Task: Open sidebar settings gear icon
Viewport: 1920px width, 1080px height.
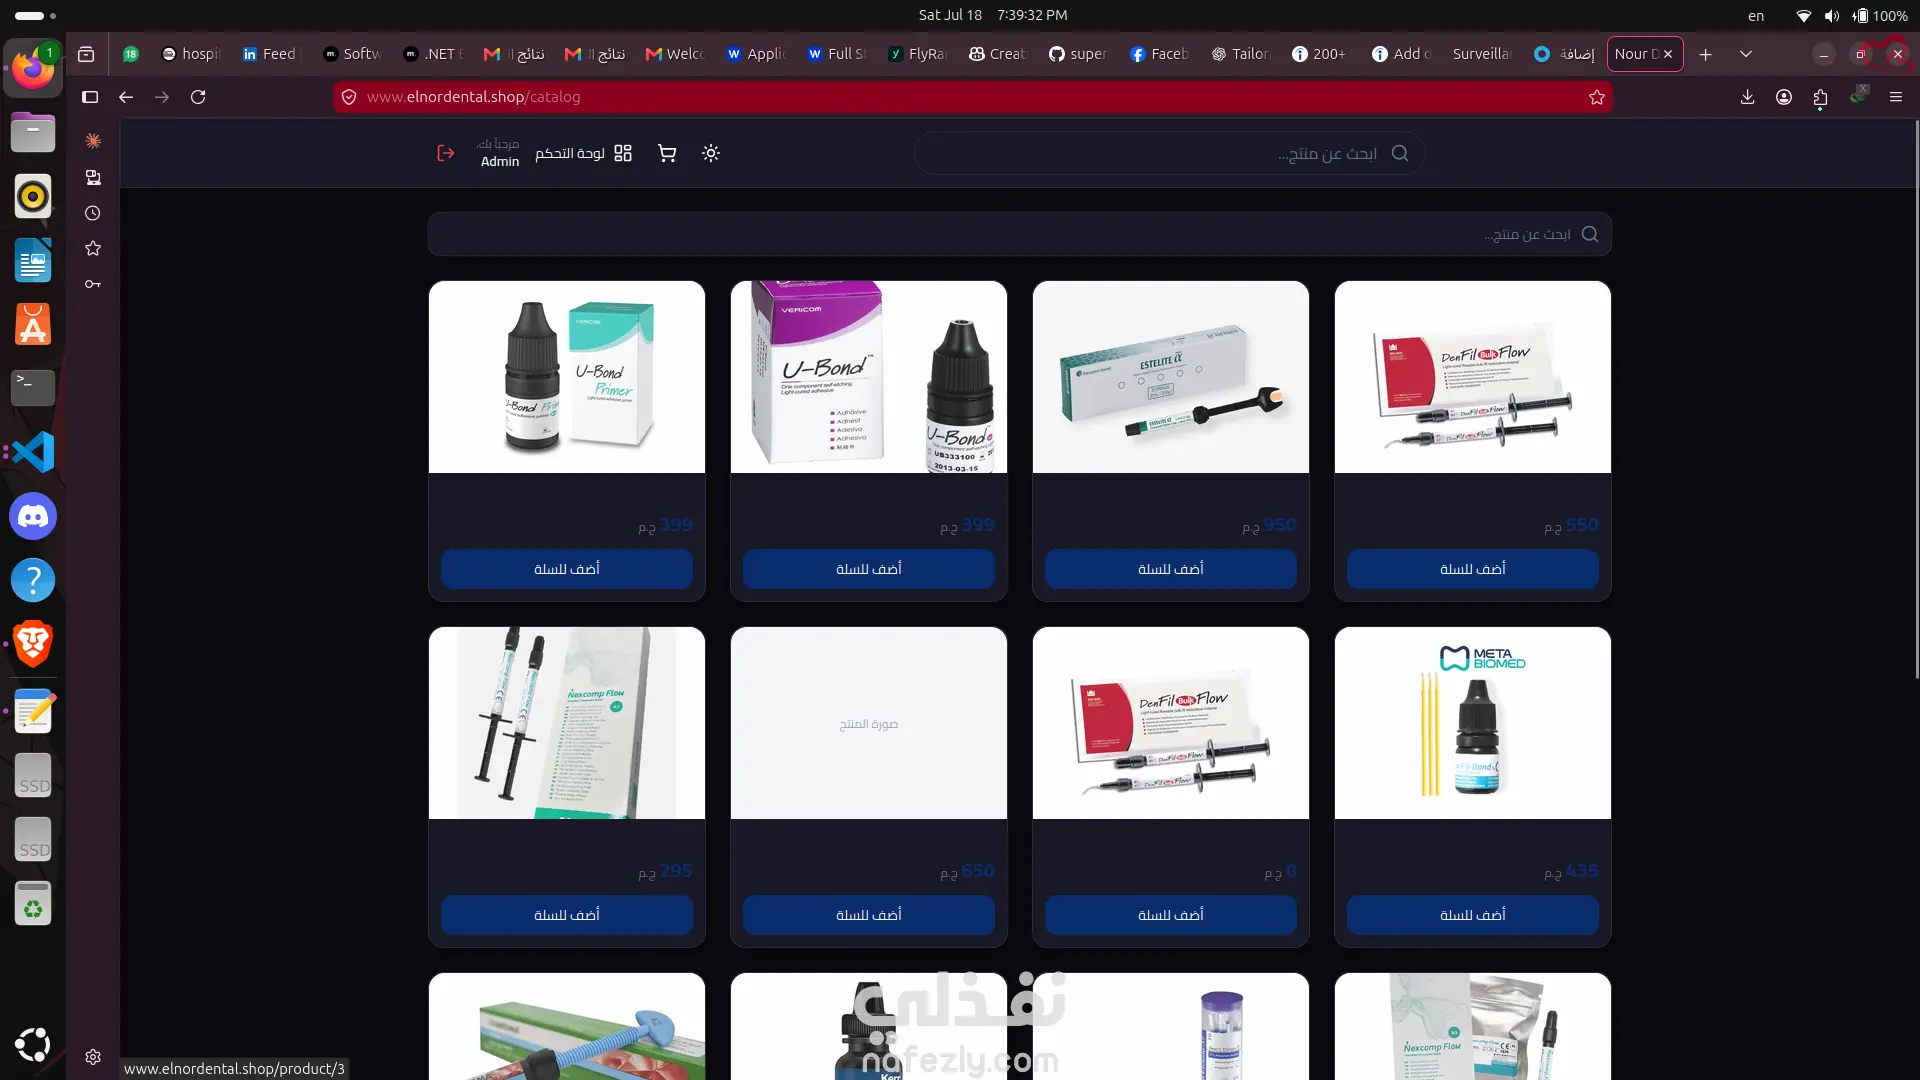Action: [93, 1057]
